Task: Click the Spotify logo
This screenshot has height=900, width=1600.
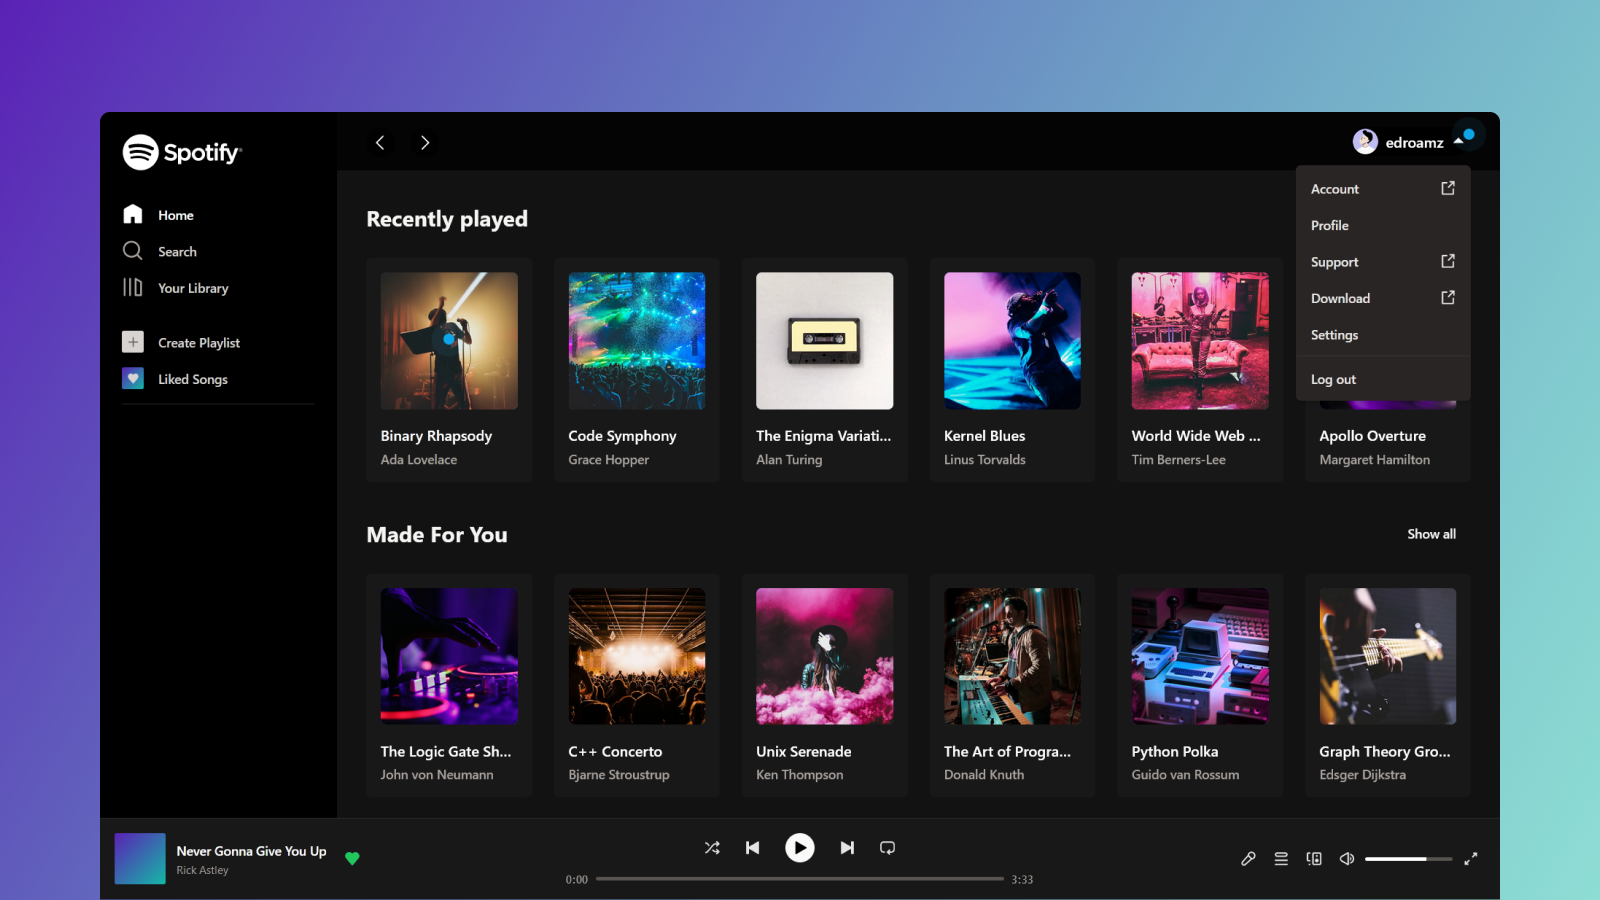Action: click(182, 152)
